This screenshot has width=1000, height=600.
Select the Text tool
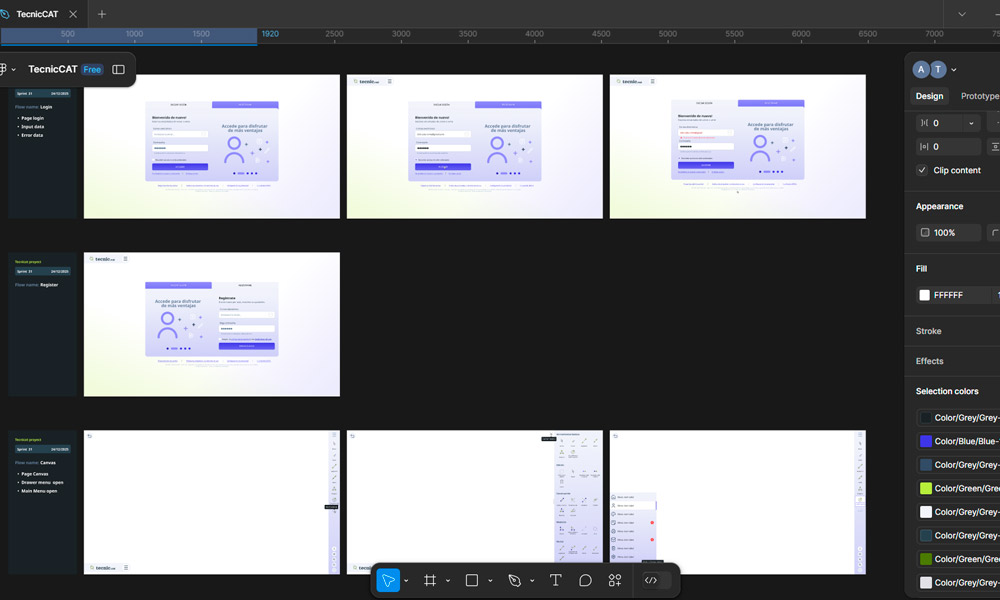pos(556,580)
